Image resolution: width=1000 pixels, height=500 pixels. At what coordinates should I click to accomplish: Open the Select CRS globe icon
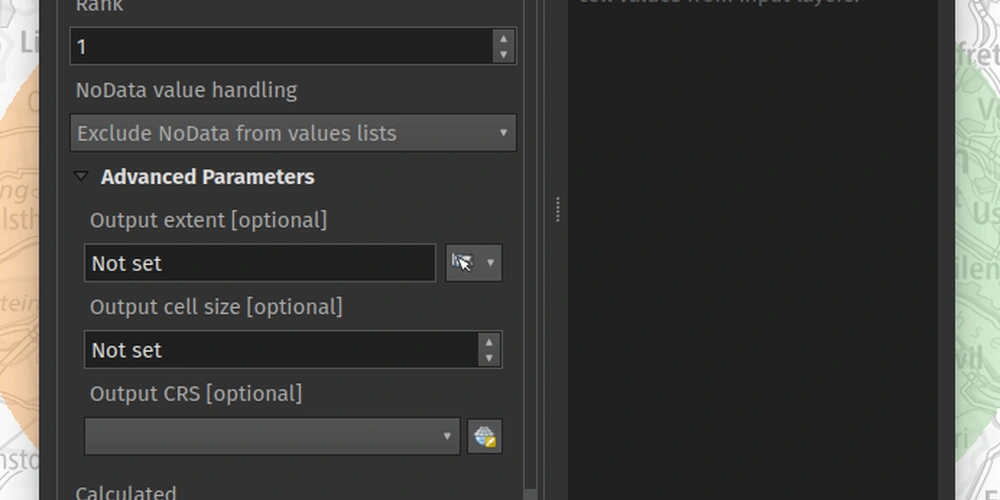(x=485, y=437)
